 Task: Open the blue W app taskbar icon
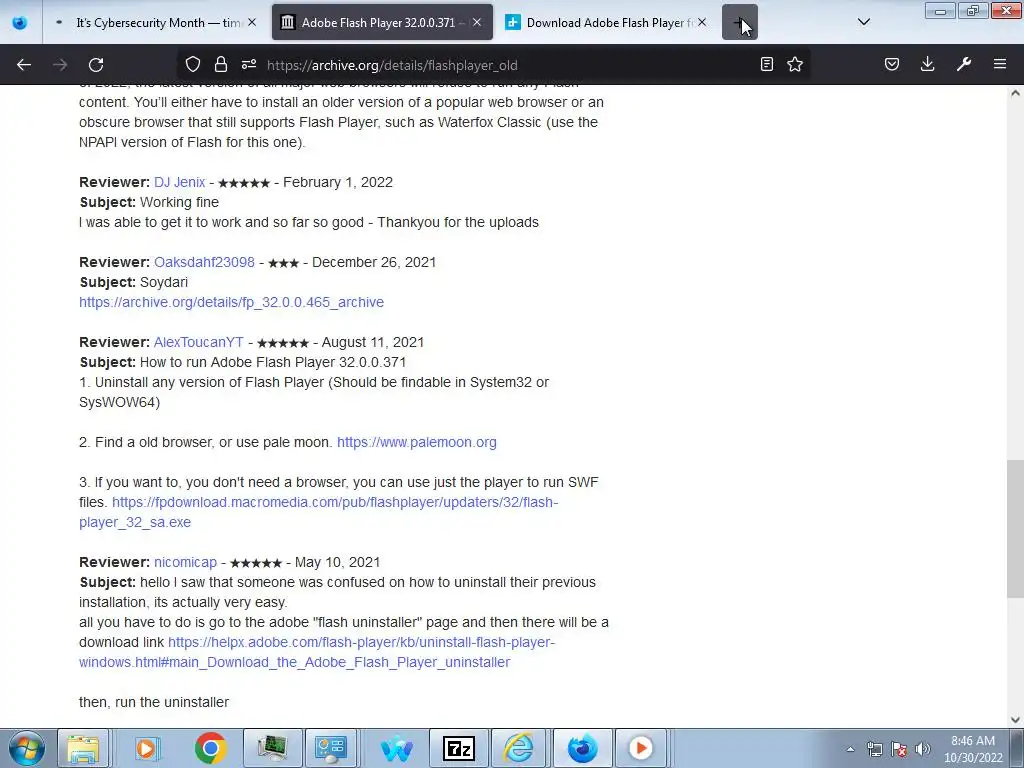coord(396,748)
